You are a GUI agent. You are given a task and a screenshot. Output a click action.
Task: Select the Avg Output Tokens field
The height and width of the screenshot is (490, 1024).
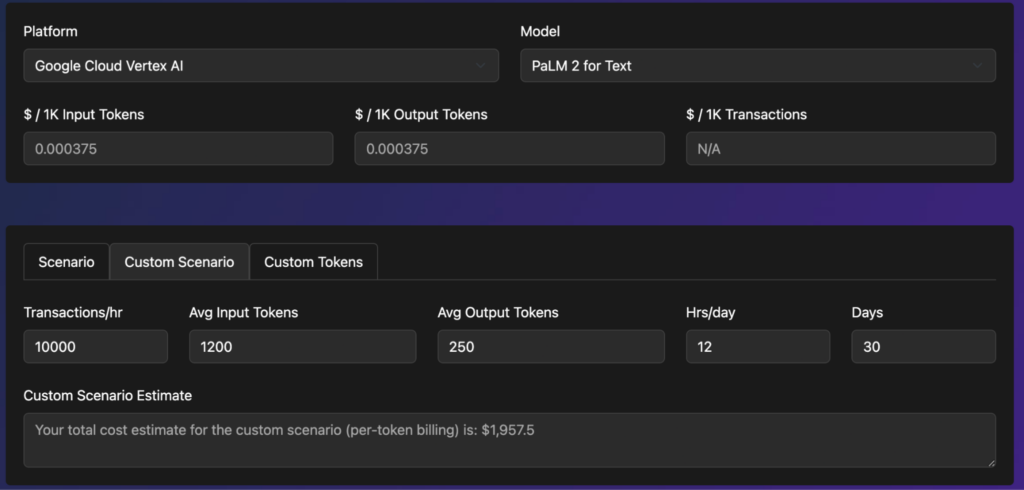pyautogui.click(x=550, y=346)
